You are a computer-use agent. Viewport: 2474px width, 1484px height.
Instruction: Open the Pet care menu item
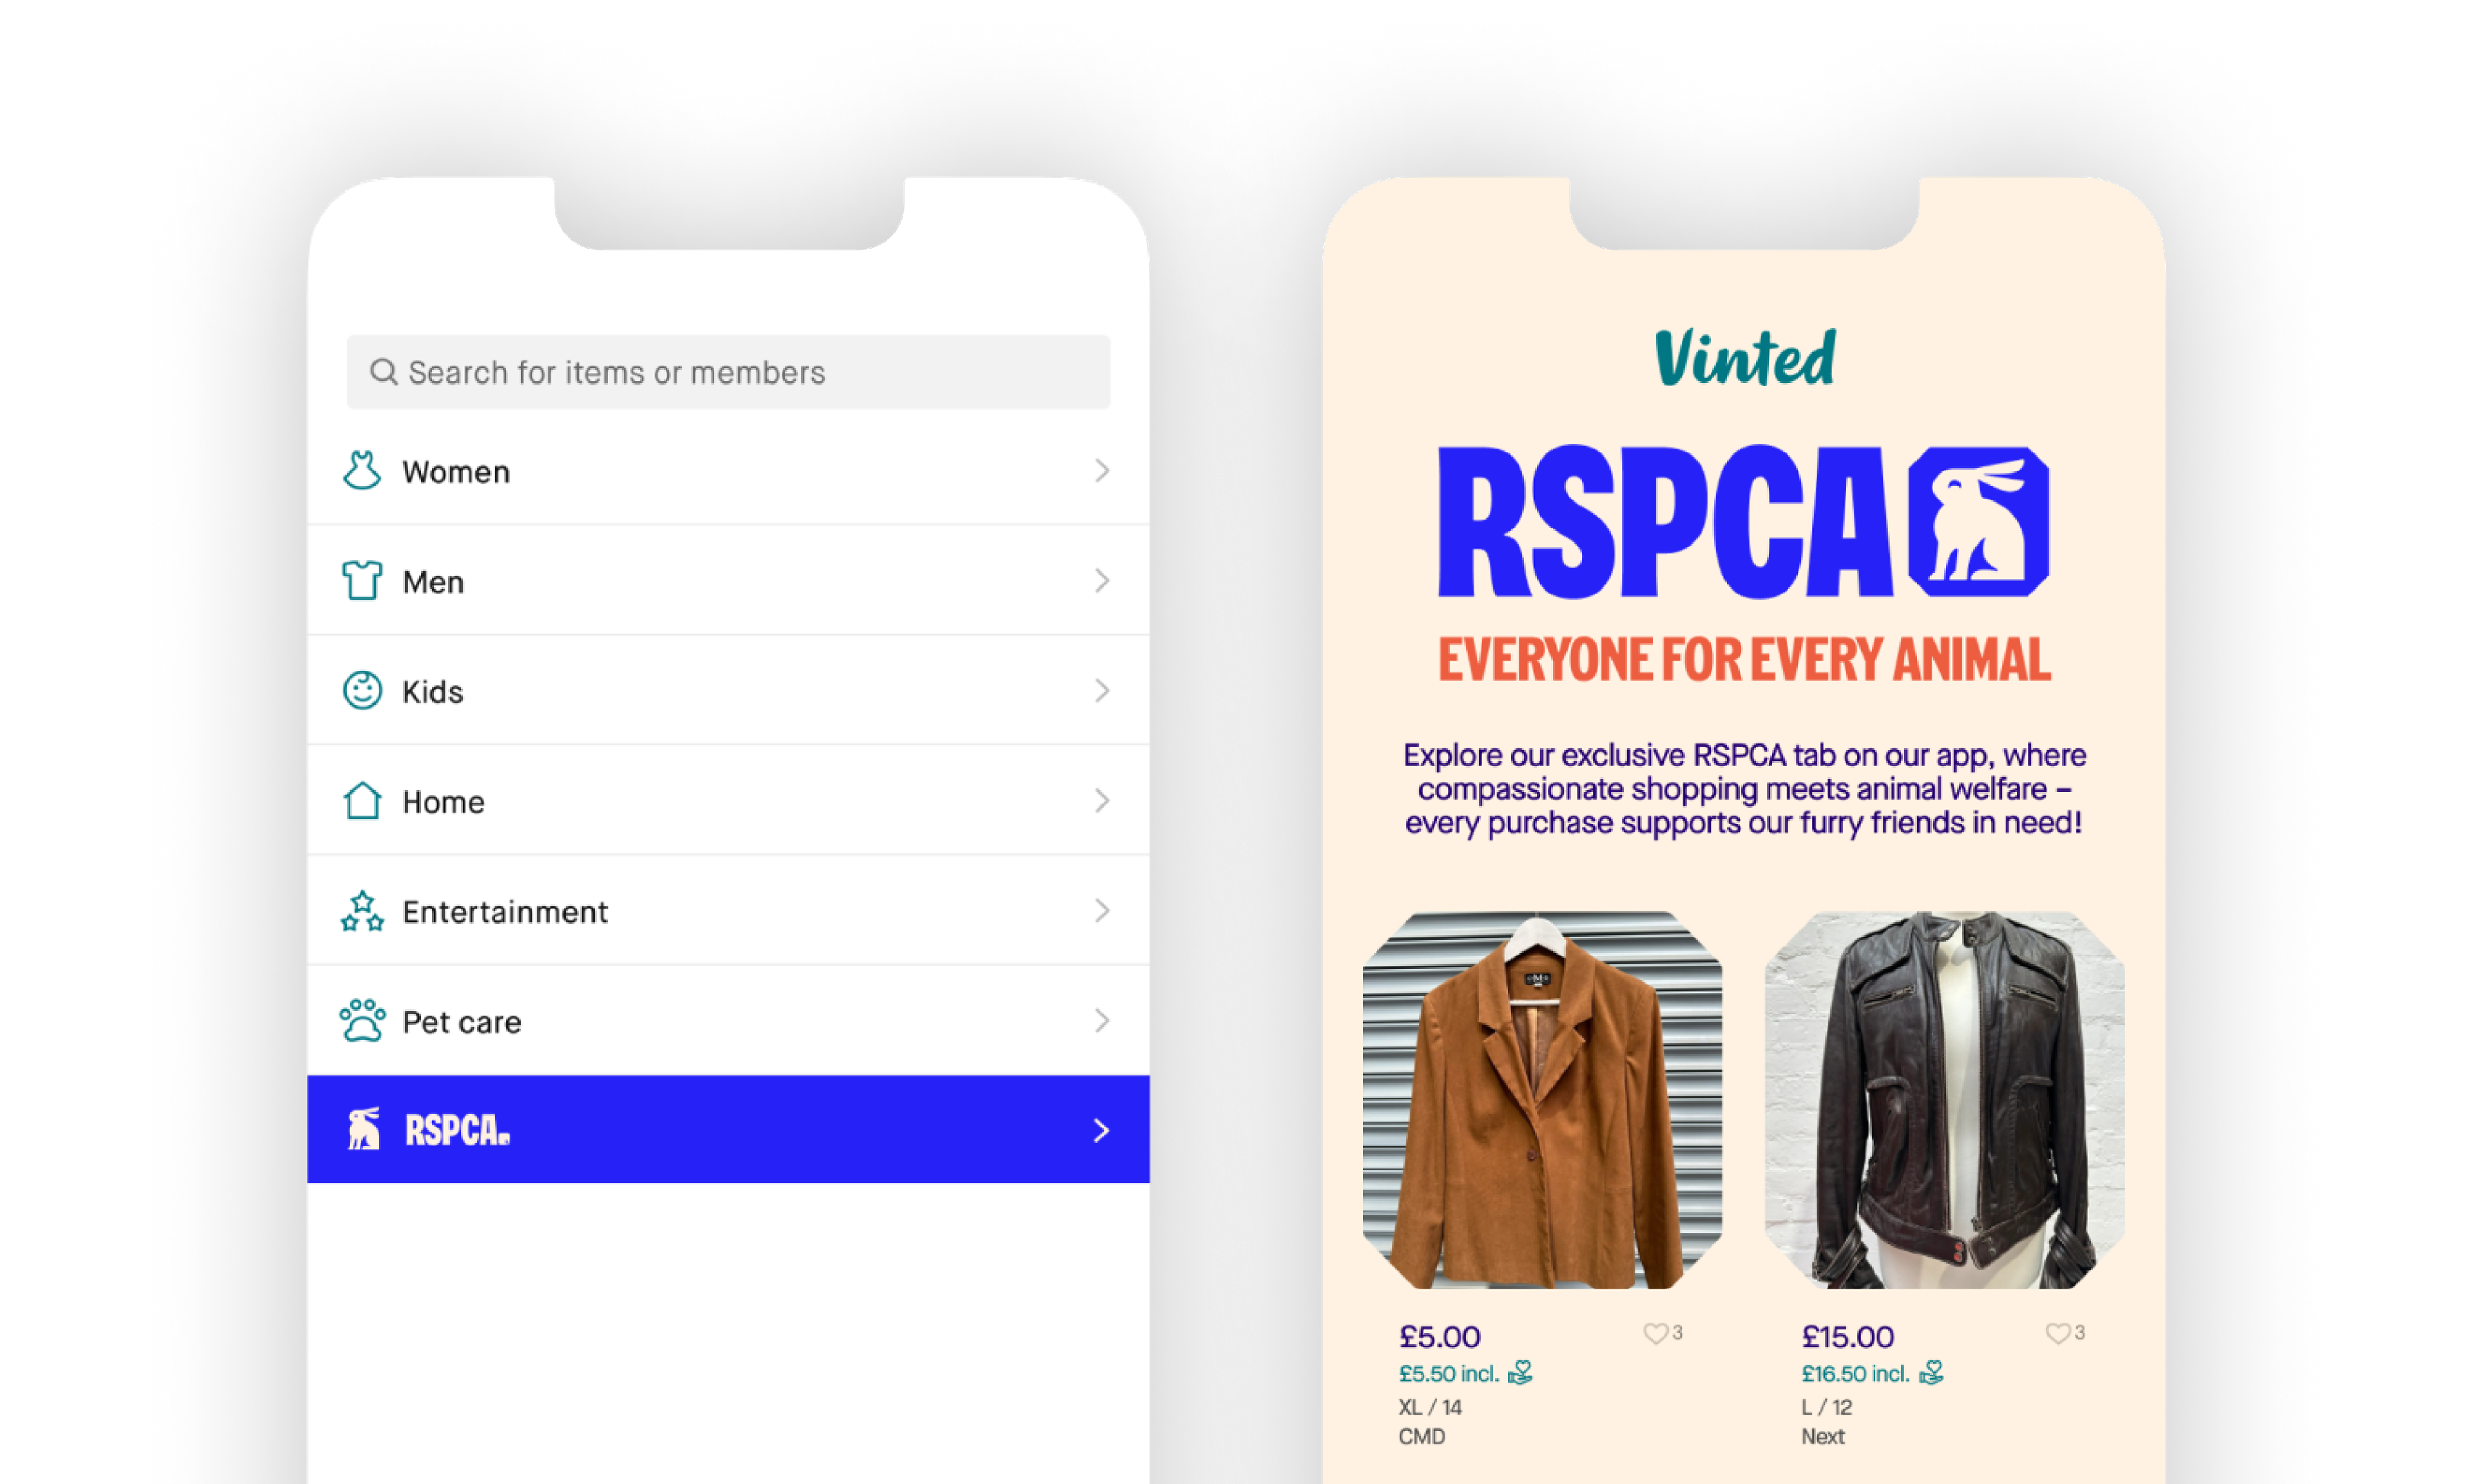coord(728,1021)
